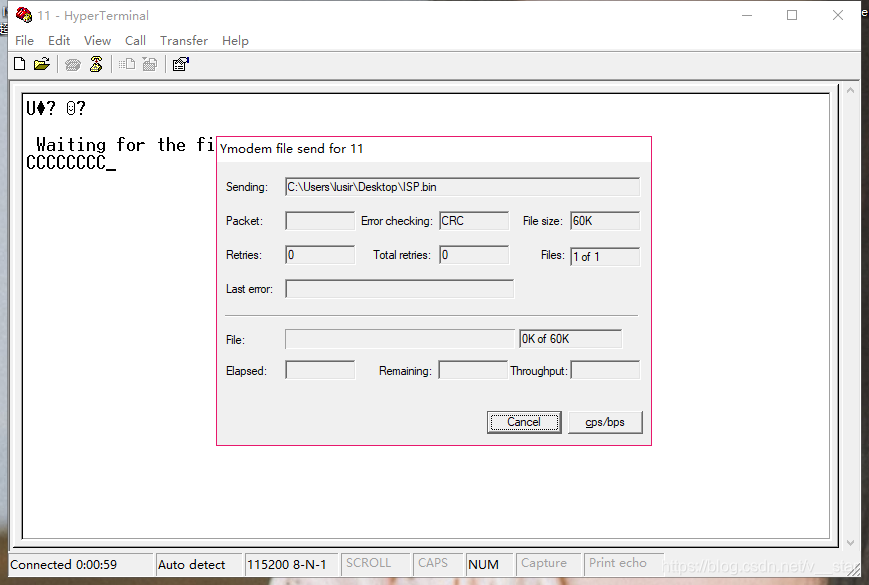Click the 'Ymodem file send for 11' dialog title
This screenshot has height=585, width=869.
pyautogui.click(x=292, y=148)
